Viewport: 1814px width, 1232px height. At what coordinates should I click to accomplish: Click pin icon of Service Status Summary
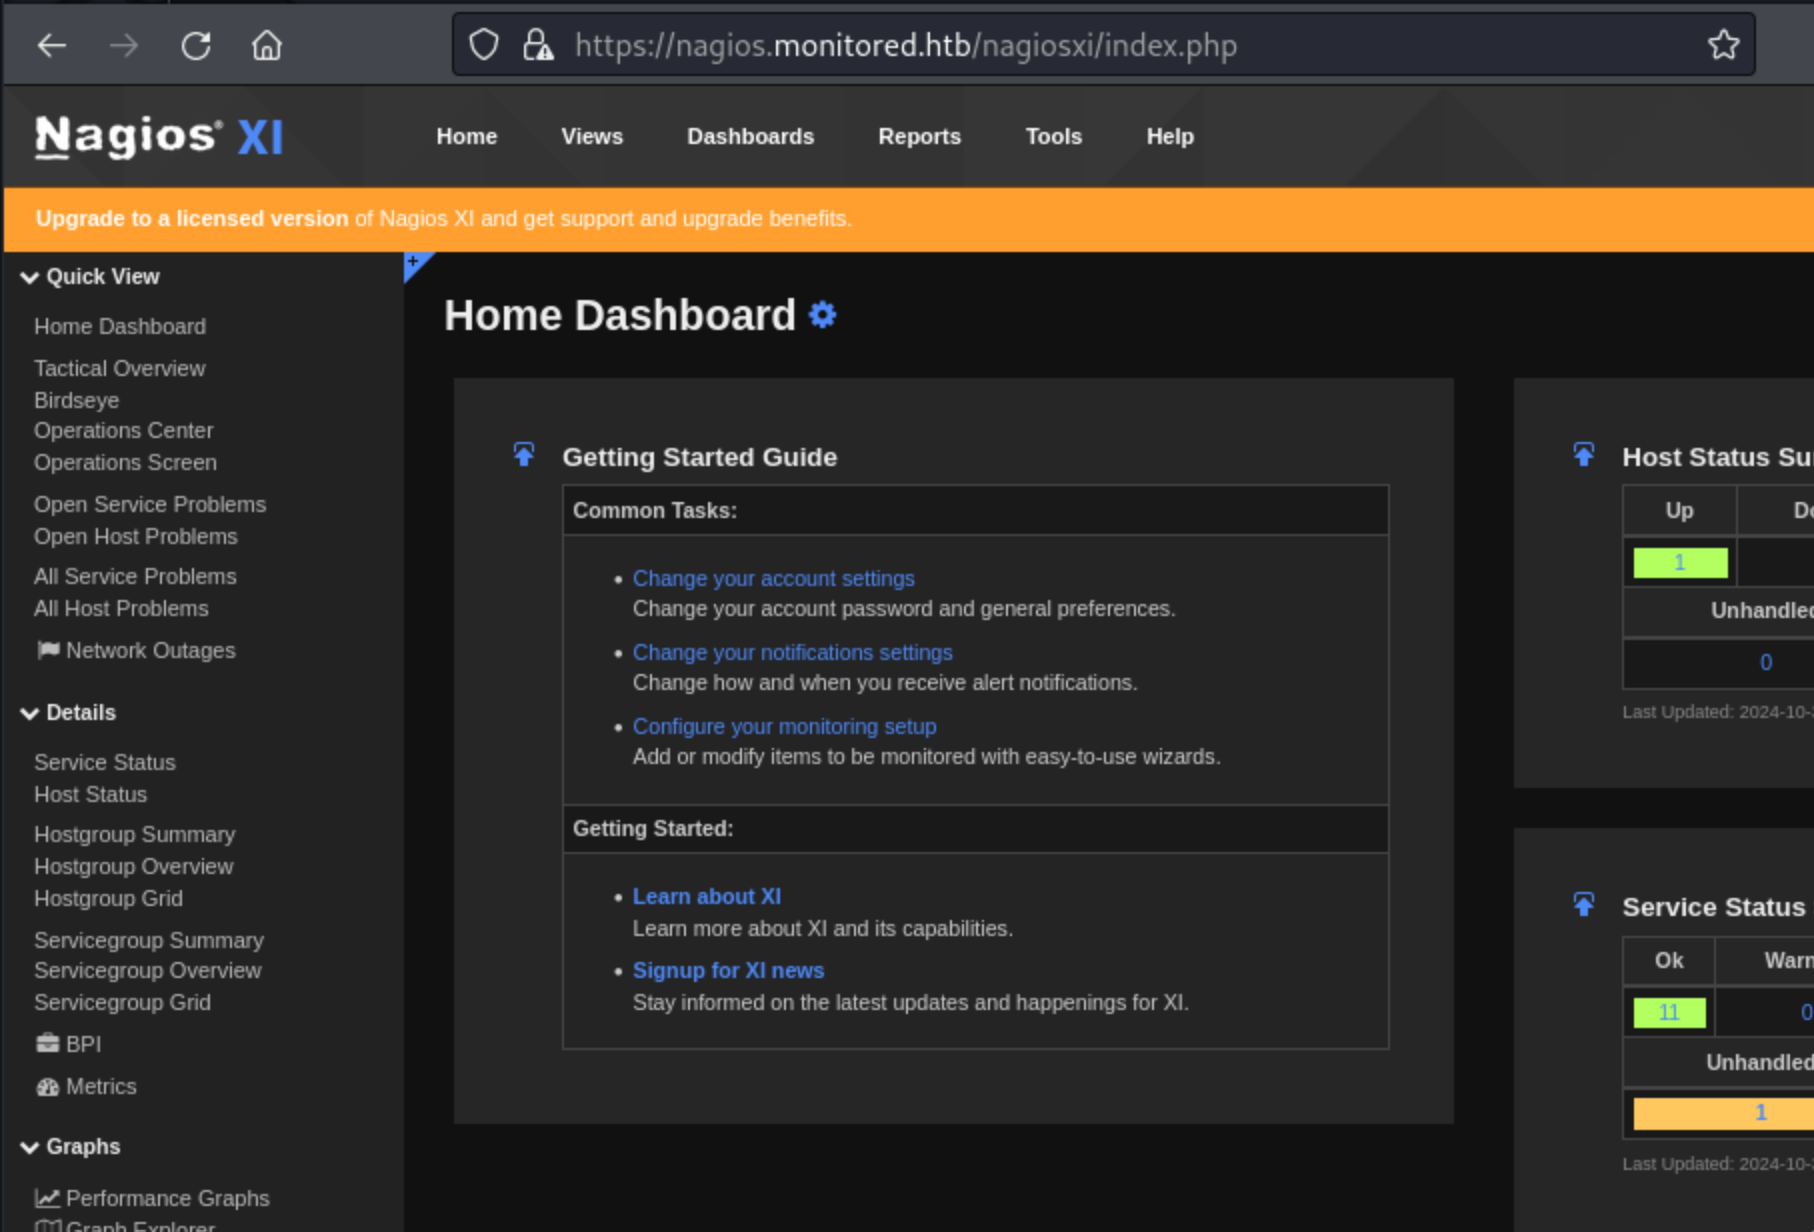(x=1584, y=905)
